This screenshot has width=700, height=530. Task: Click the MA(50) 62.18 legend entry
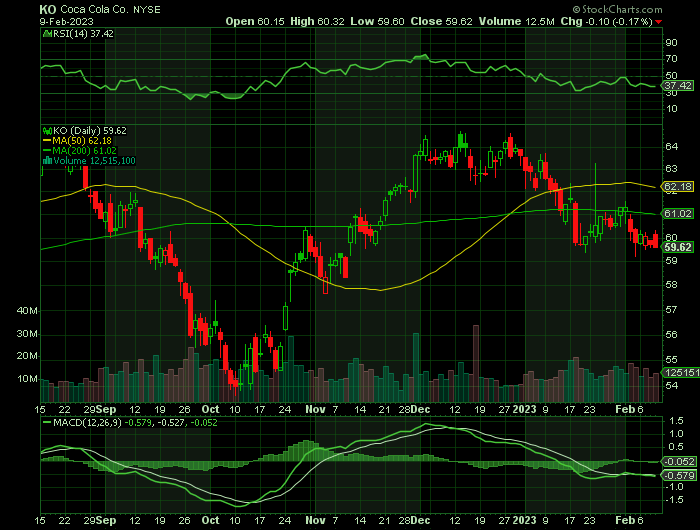pos(82,141)
